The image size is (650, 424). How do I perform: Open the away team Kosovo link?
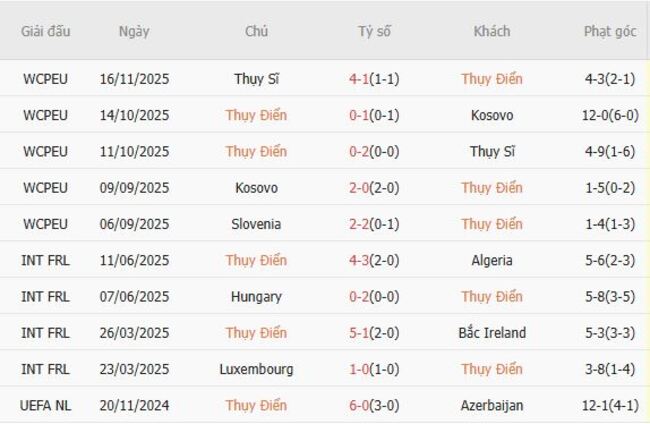tap(492, 115)
